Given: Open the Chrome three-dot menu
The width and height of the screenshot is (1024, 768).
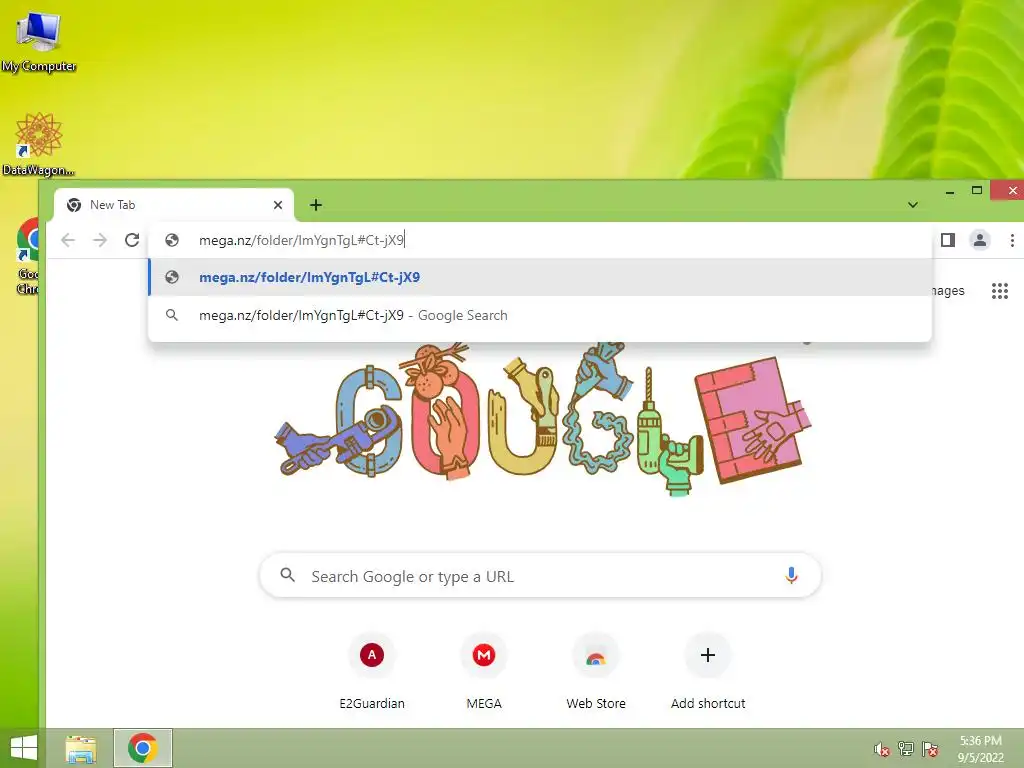Looking at the screenshot, I should pos(1012,240).
